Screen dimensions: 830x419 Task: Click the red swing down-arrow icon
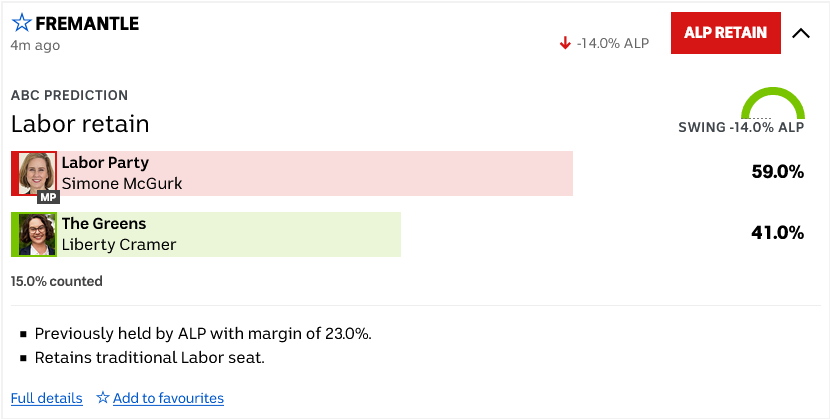click(x=565, y=43)
